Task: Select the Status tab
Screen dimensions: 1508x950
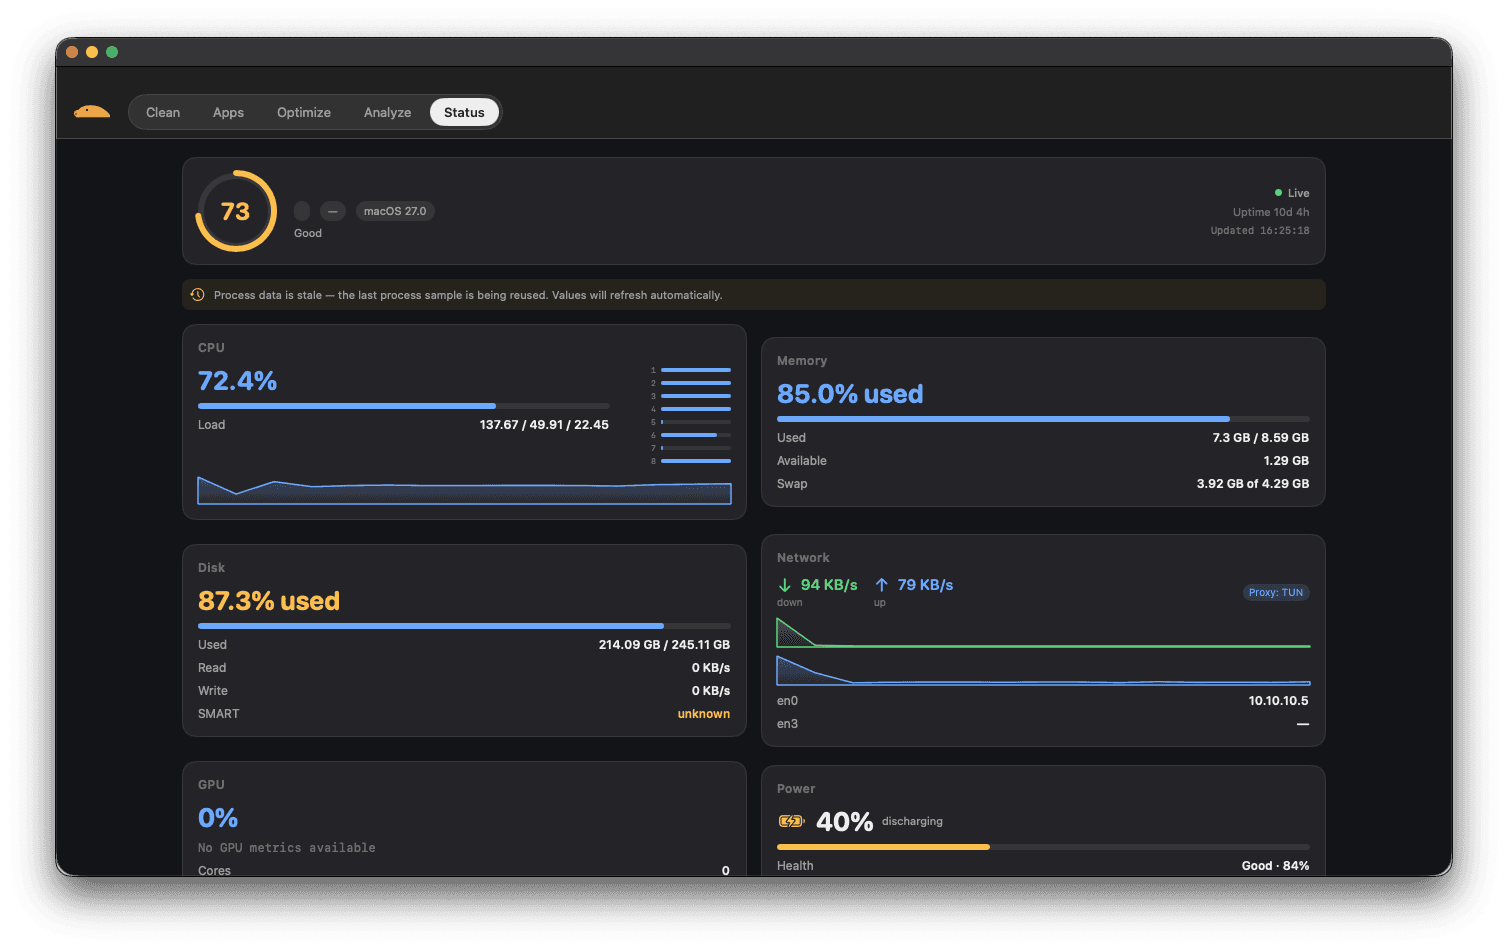Action: pos(464,112)
